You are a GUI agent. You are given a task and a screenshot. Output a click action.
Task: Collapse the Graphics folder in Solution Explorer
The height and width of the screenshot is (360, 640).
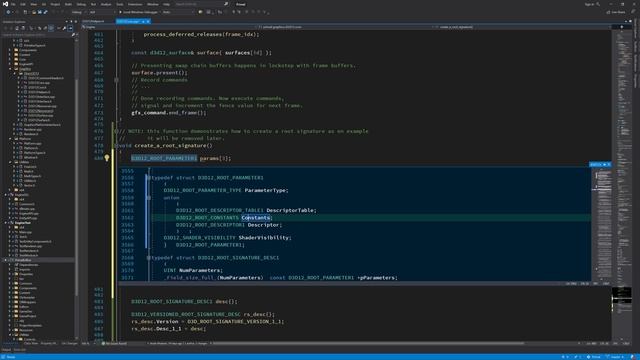(x=10, y=69)
